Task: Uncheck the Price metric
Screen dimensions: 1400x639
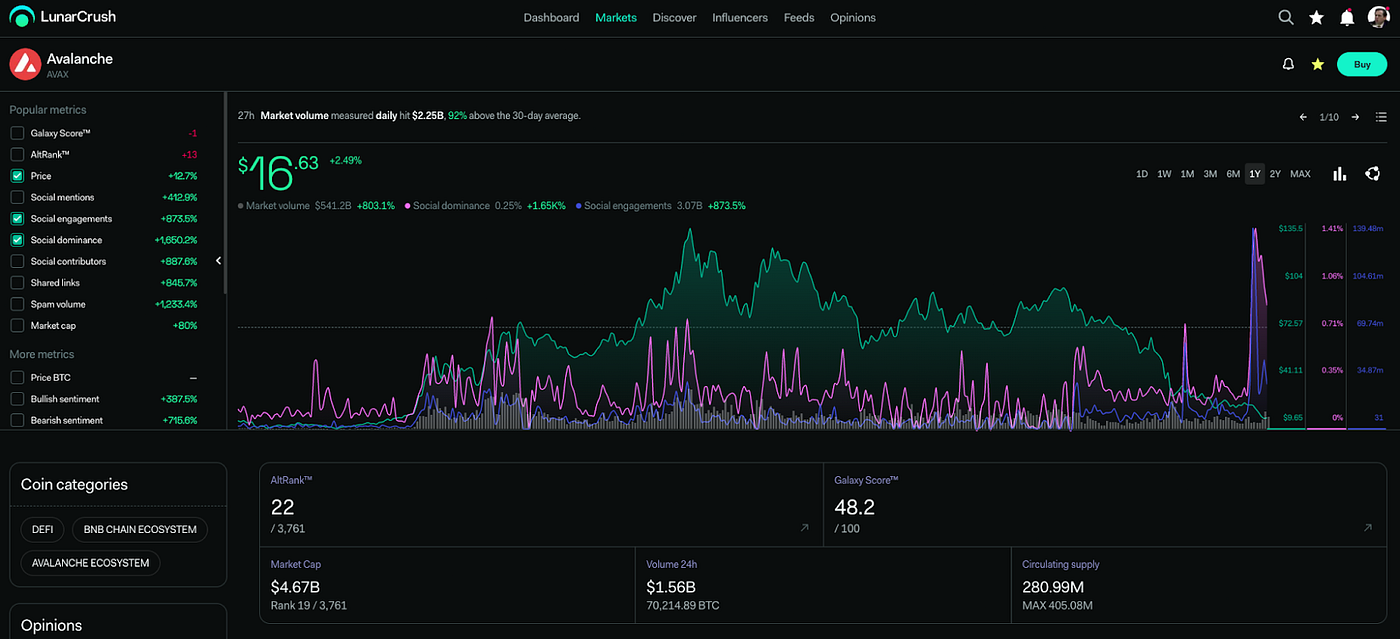Action: 17,176
